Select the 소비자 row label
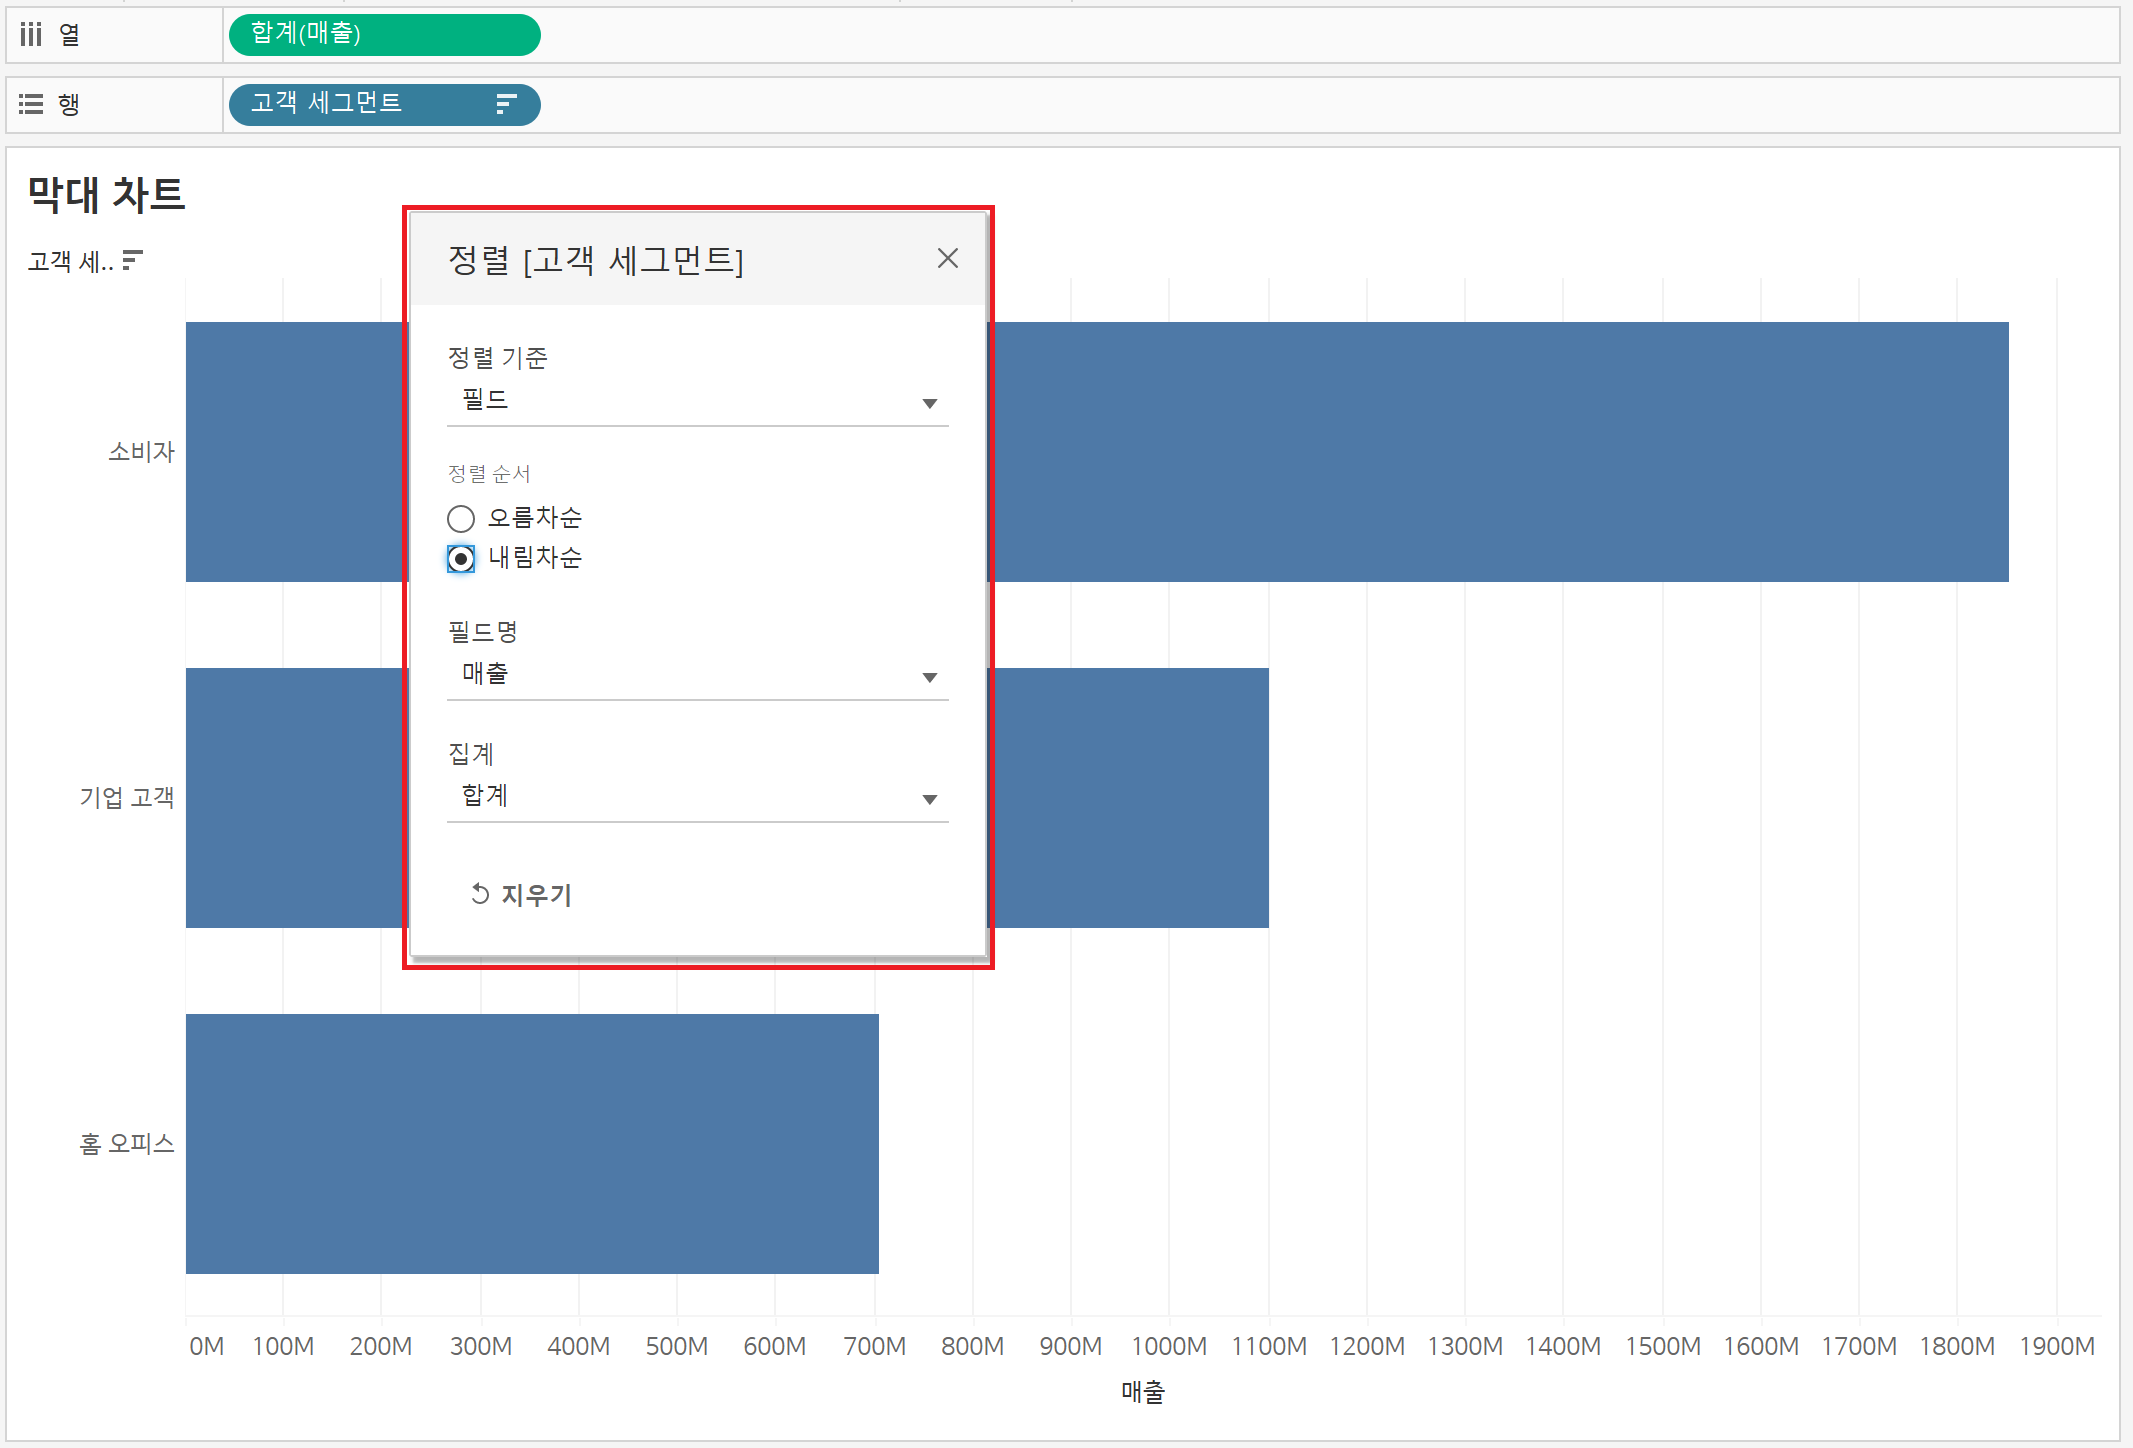2133x1448 pixels. pyautogui.click(x=141, y=452)
